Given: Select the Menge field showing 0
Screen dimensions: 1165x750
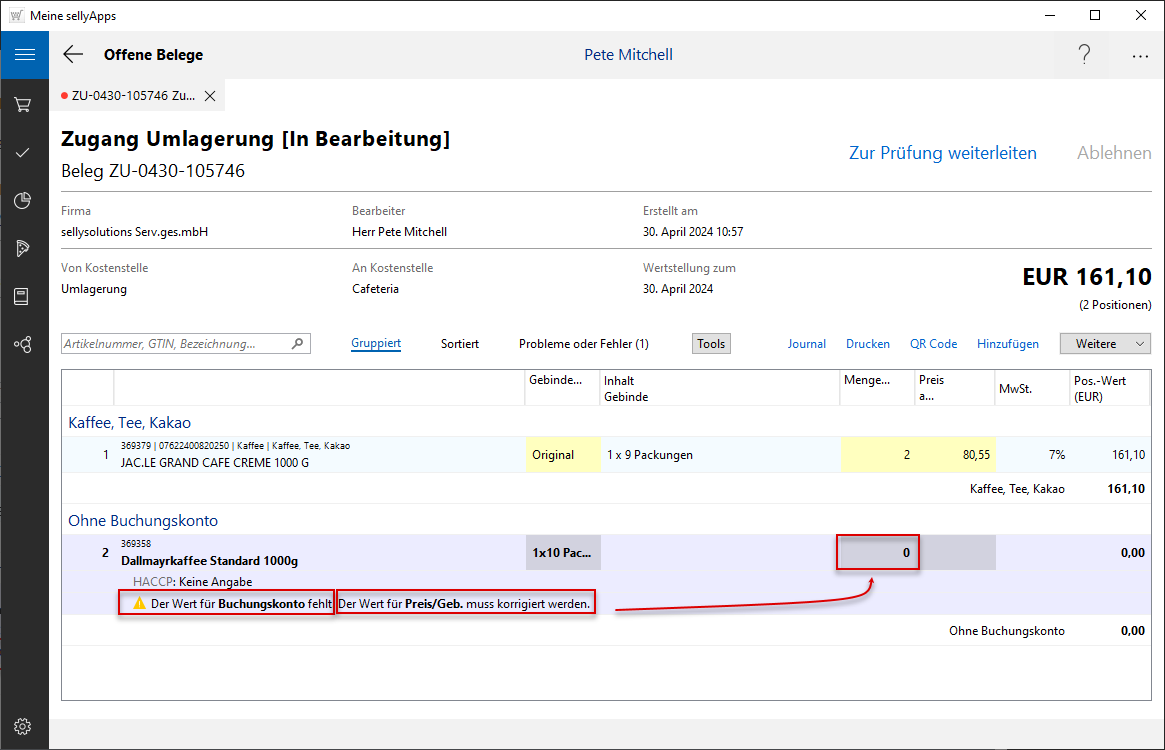Looking at the screenshot, I should pyautogui.click(x=877, y=552).
